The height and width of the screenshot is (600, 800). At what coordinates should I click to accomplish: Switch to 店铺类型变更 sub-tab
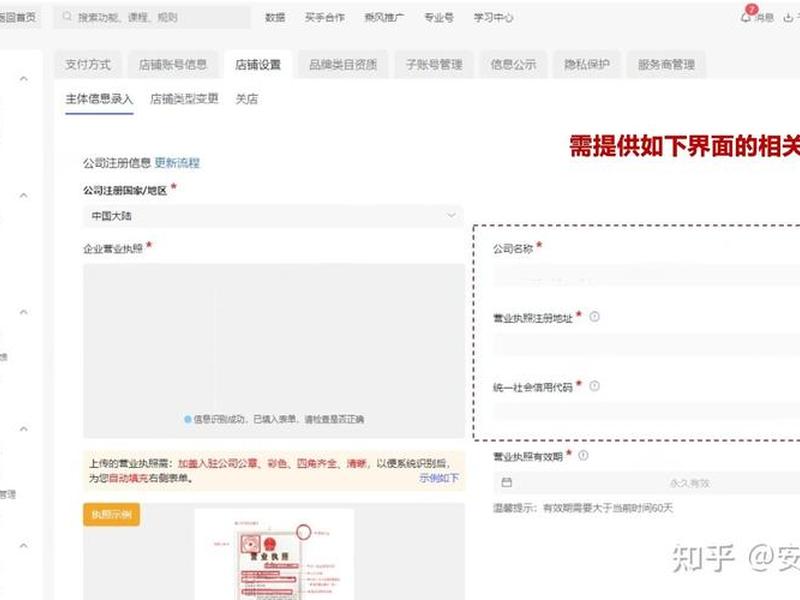[x=184, y=99]
